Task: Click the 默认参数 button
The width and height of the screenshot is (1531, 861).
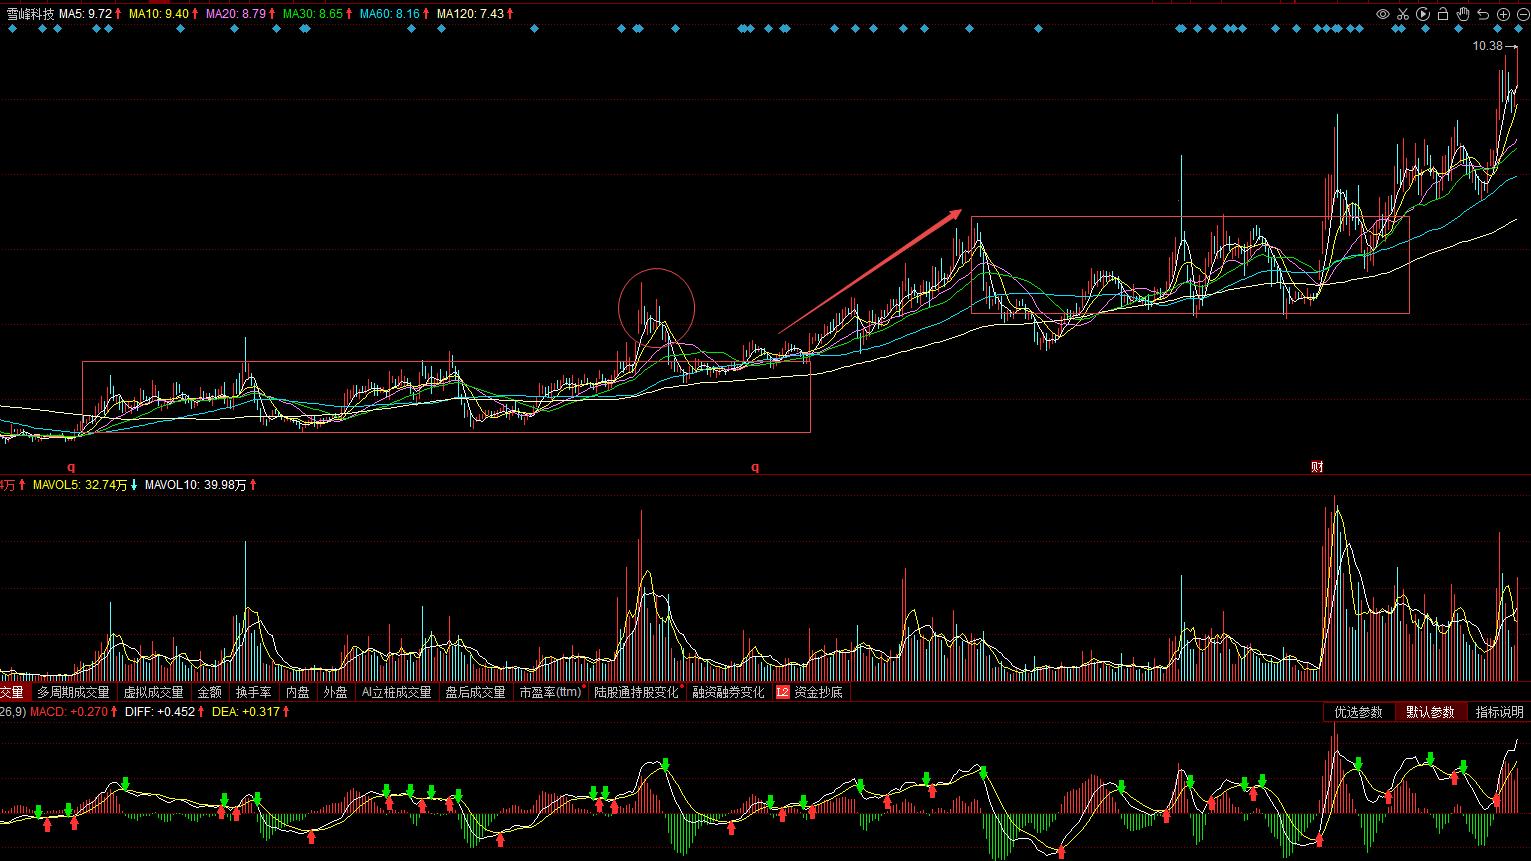Action: click(x=1429, y=712)
